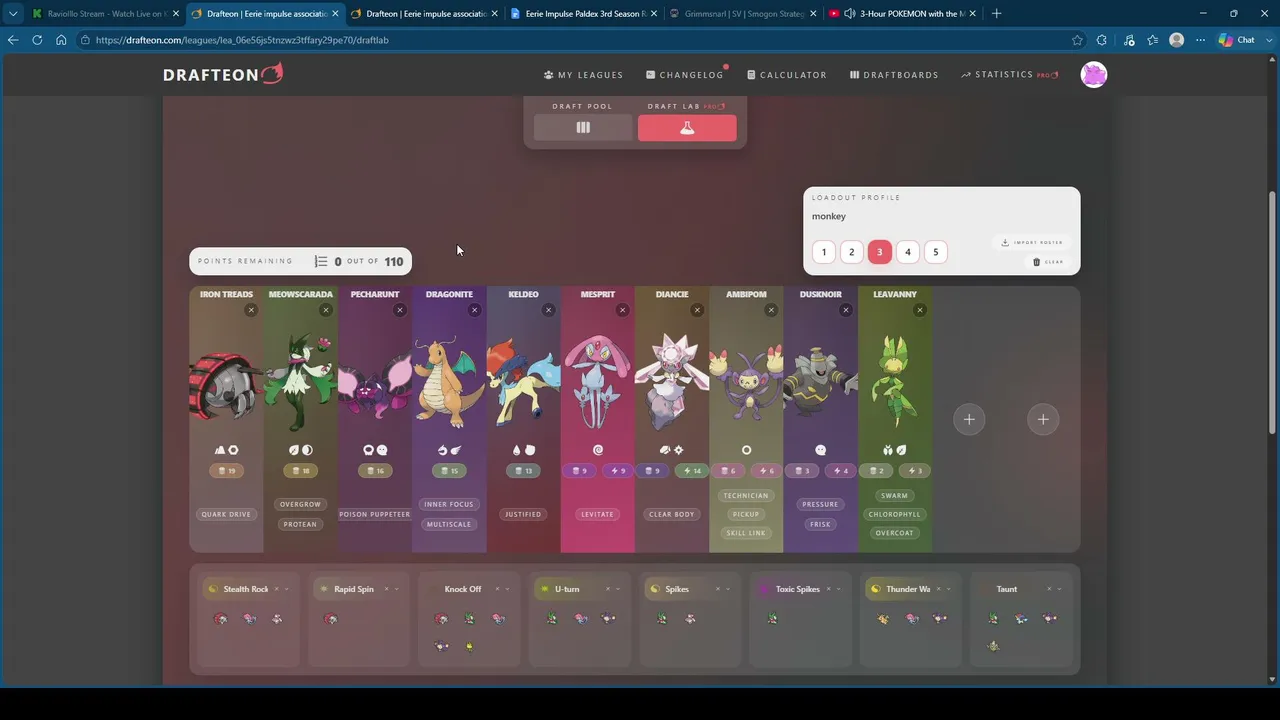Click the first empty slot plus icon
This screenshot has width=1280, height=720.
(969, 420)
